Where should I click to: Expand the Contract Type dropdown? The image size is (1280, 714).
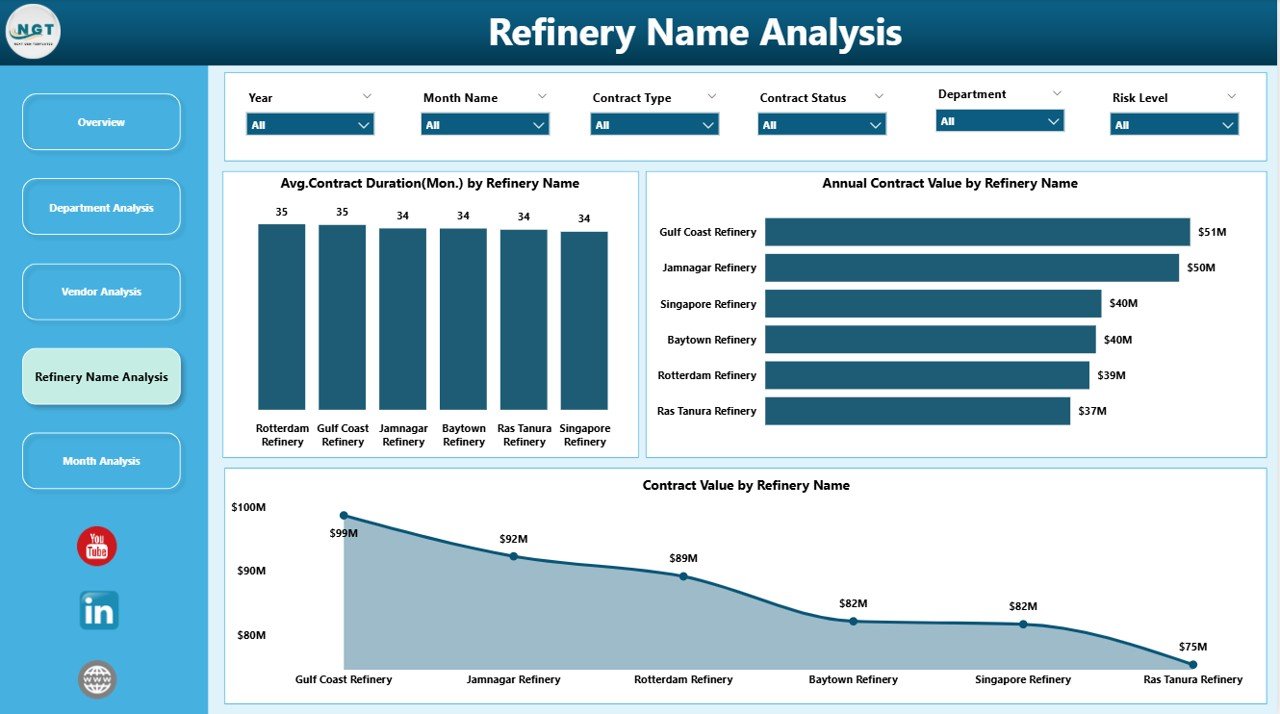point(710,124)
